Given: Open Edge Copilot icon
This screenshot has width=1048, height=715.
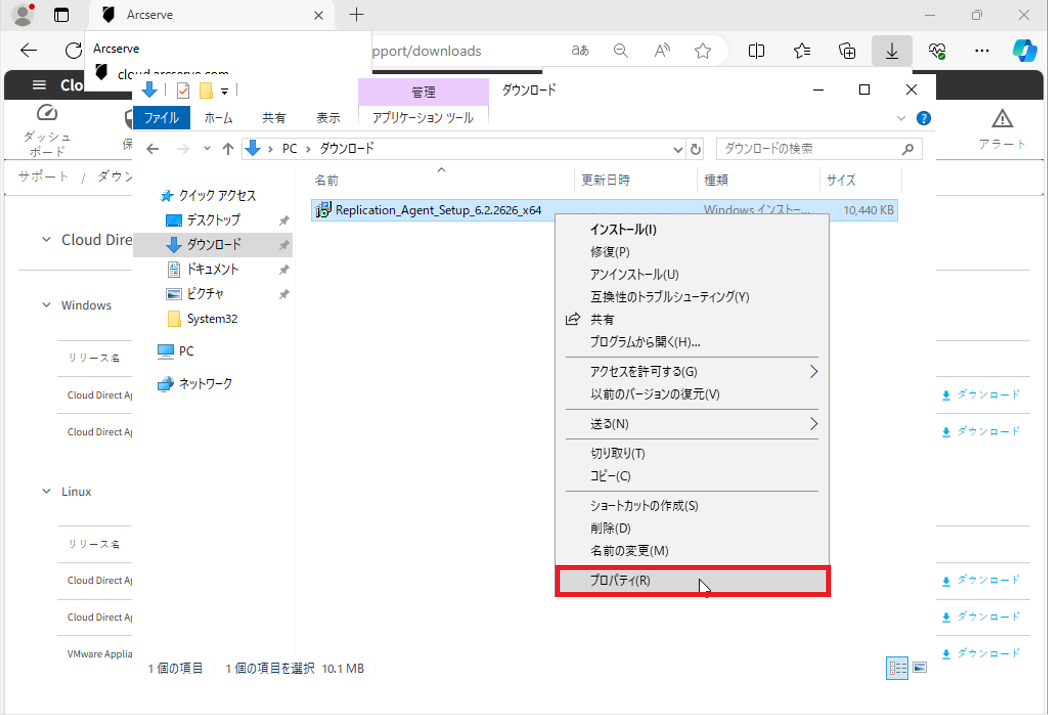Looking at the screenshot, I should click(1024, 51).
